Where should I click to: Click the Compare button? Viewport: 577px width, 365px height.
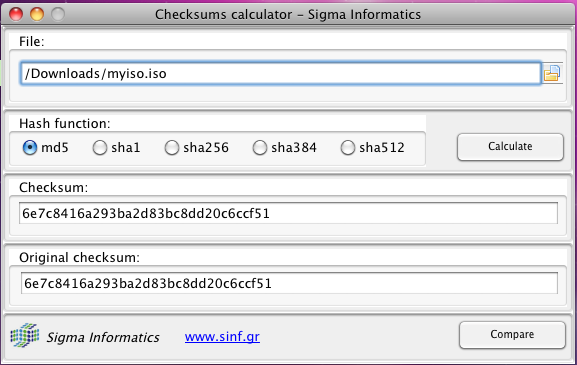512,334
